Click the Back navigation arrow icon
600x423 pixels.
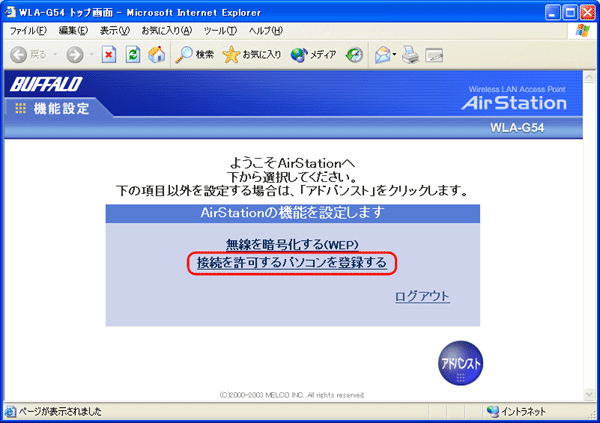point(17,54)
